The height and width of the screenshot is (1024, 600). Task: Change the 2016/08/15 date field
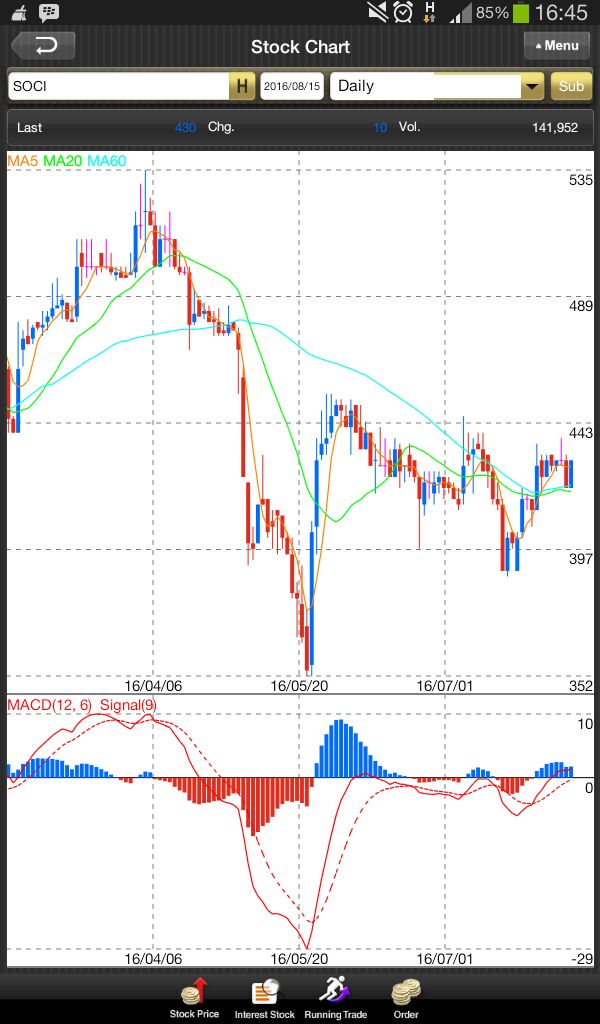click(x=292, y=86)
